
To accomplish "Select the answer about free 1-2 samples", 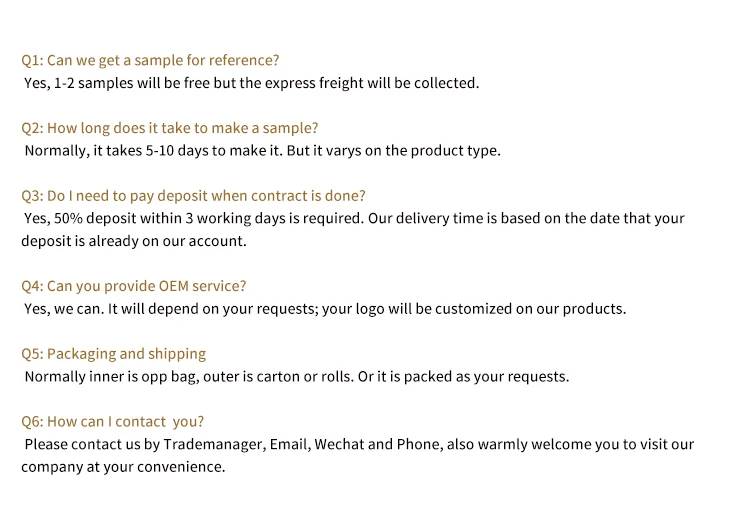I will (251, 83).
